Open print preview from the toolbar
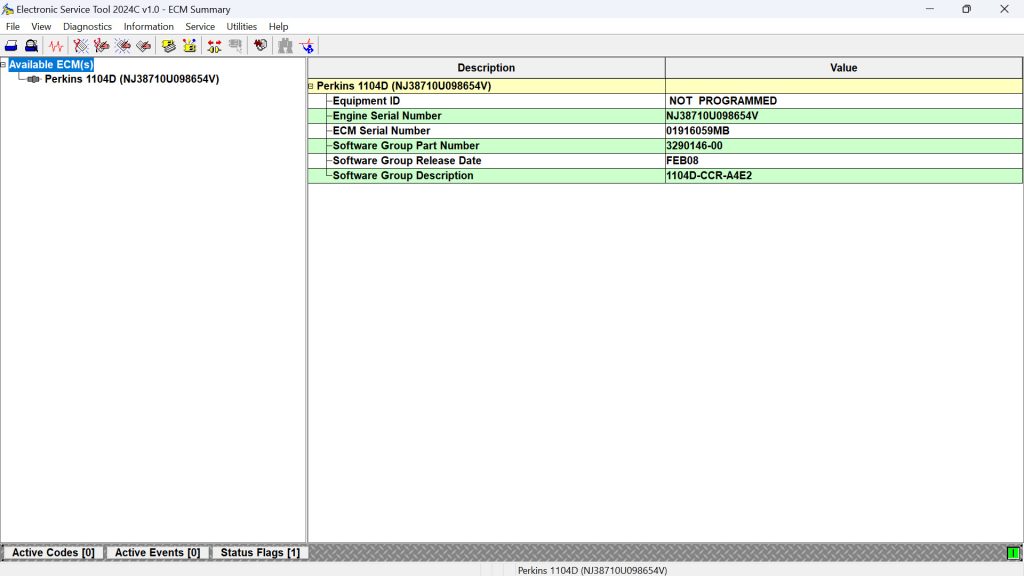The height and width of the screenshot is (576, 1024). coord(30,45)
